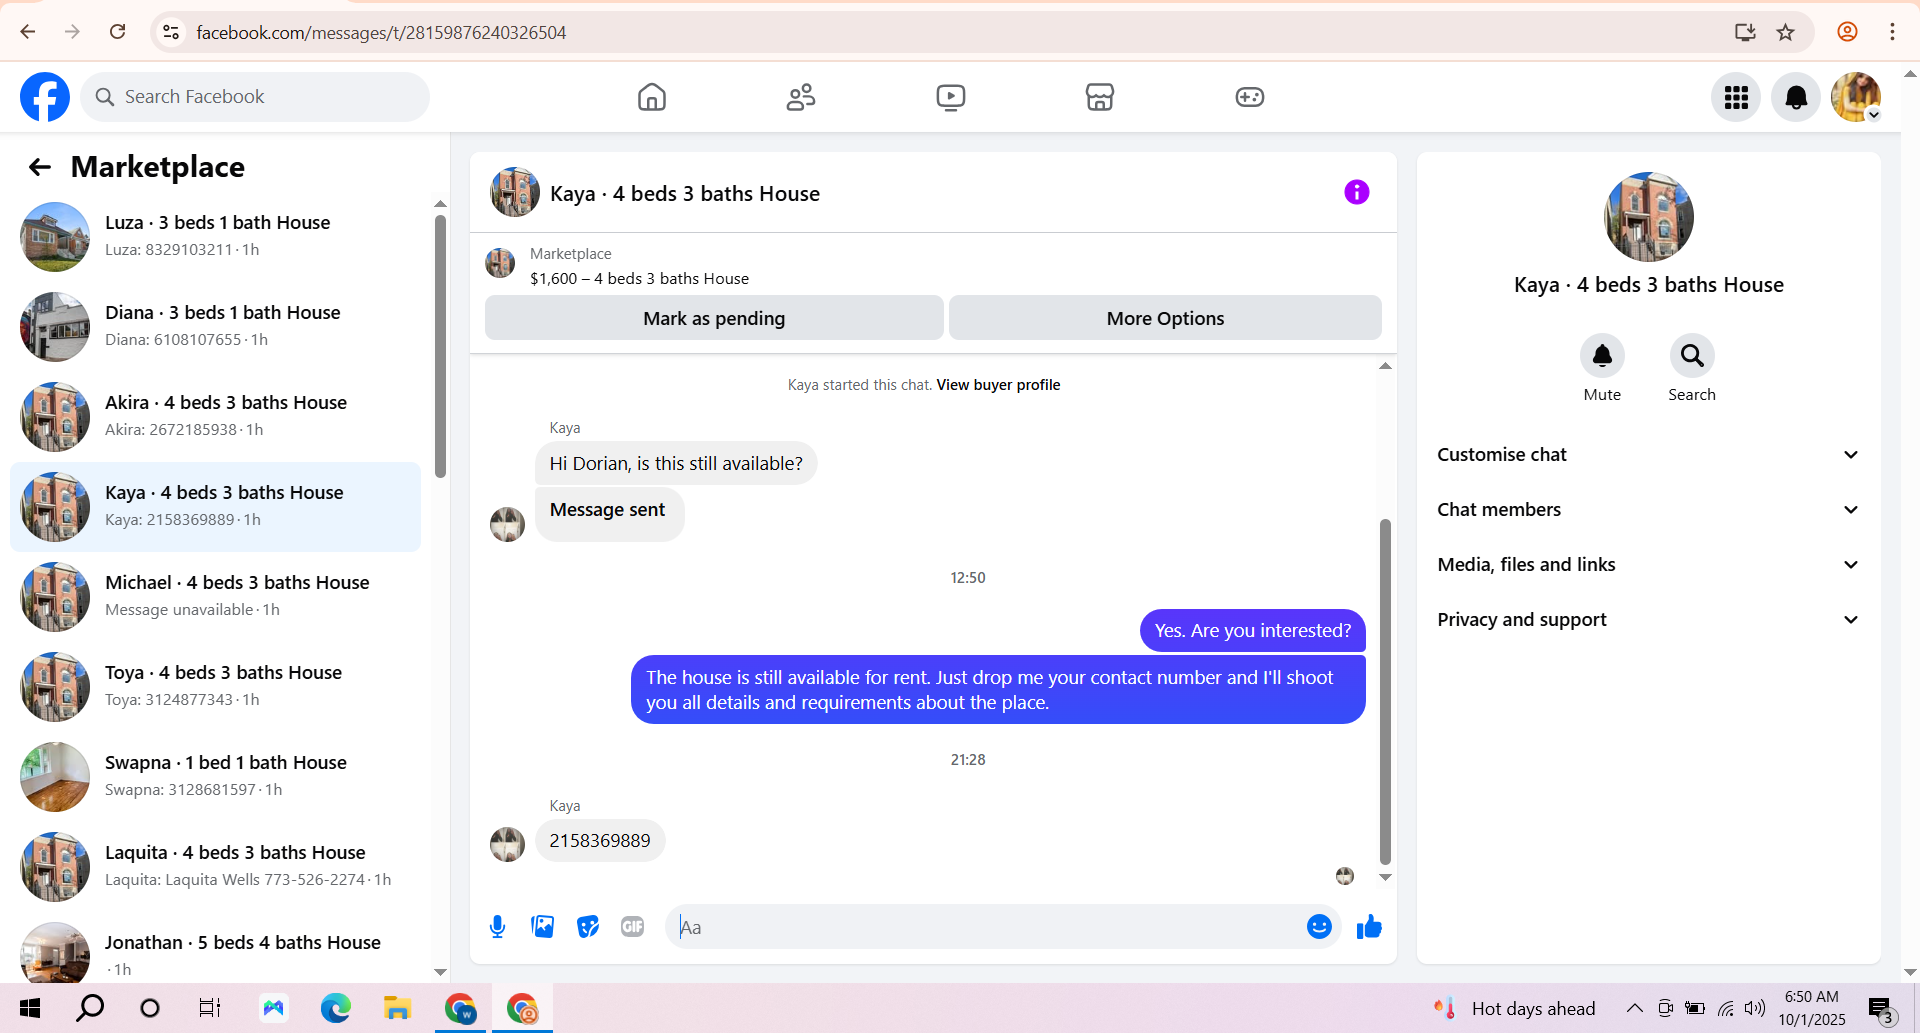Open the Luza 3 beds 1 bath House chat
The height and width of the screenshot is (1033, 1920).
point(215,237)
